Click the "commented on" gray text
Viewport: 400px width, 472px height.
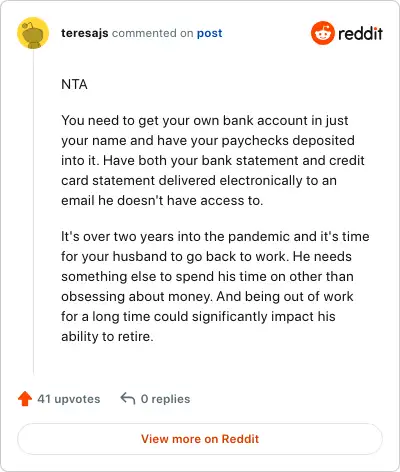click(x=152, y=33)
